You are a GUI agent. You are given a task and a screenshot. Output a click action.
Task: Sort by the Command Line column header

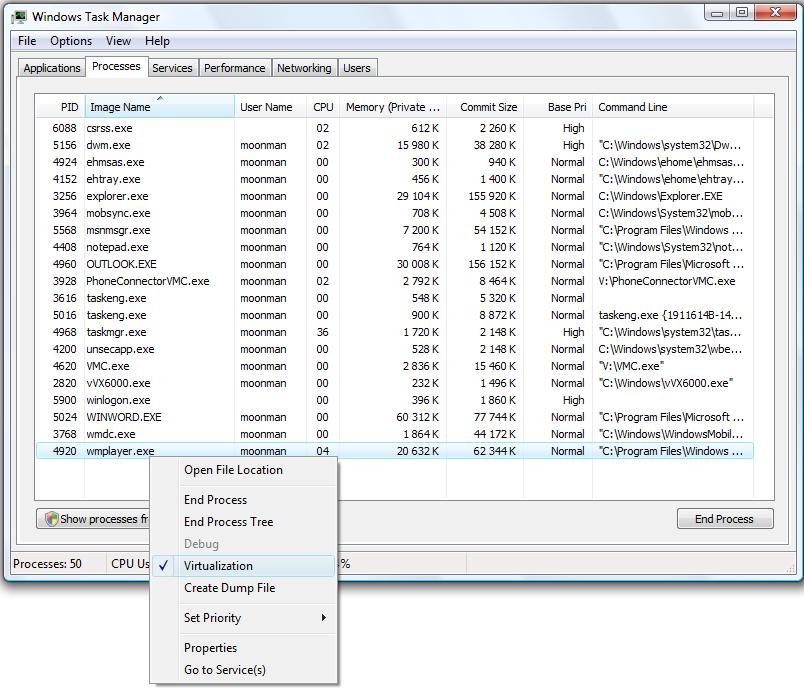point(673,107)
